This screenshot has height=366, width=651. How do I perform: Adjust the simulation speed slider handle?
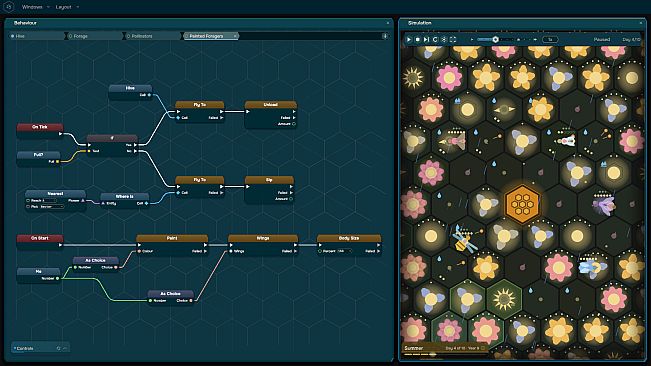[495, 39]
